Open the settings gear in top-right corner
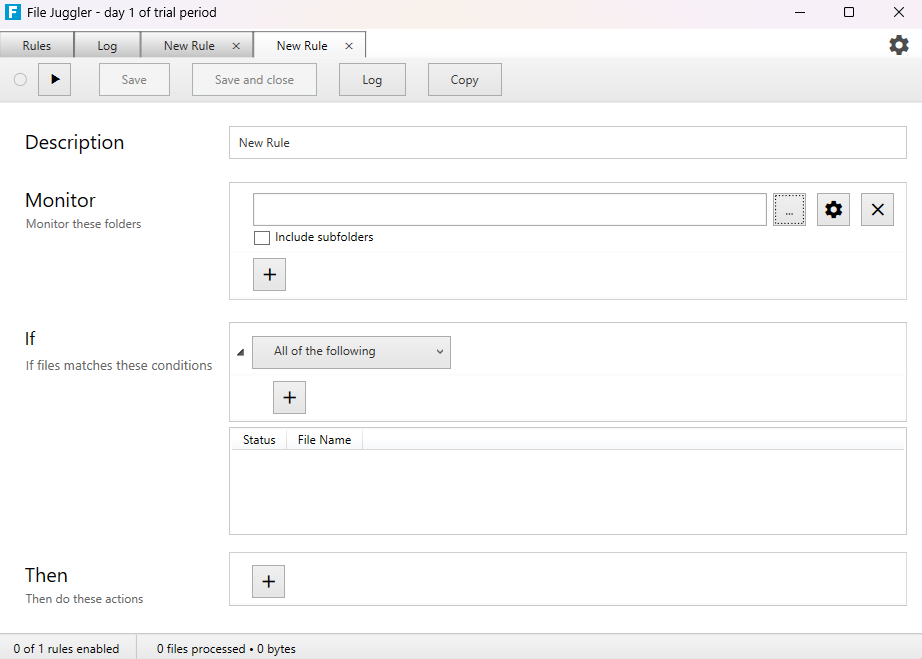The height and width of the screenshot is (659, 922). point(898,45)
